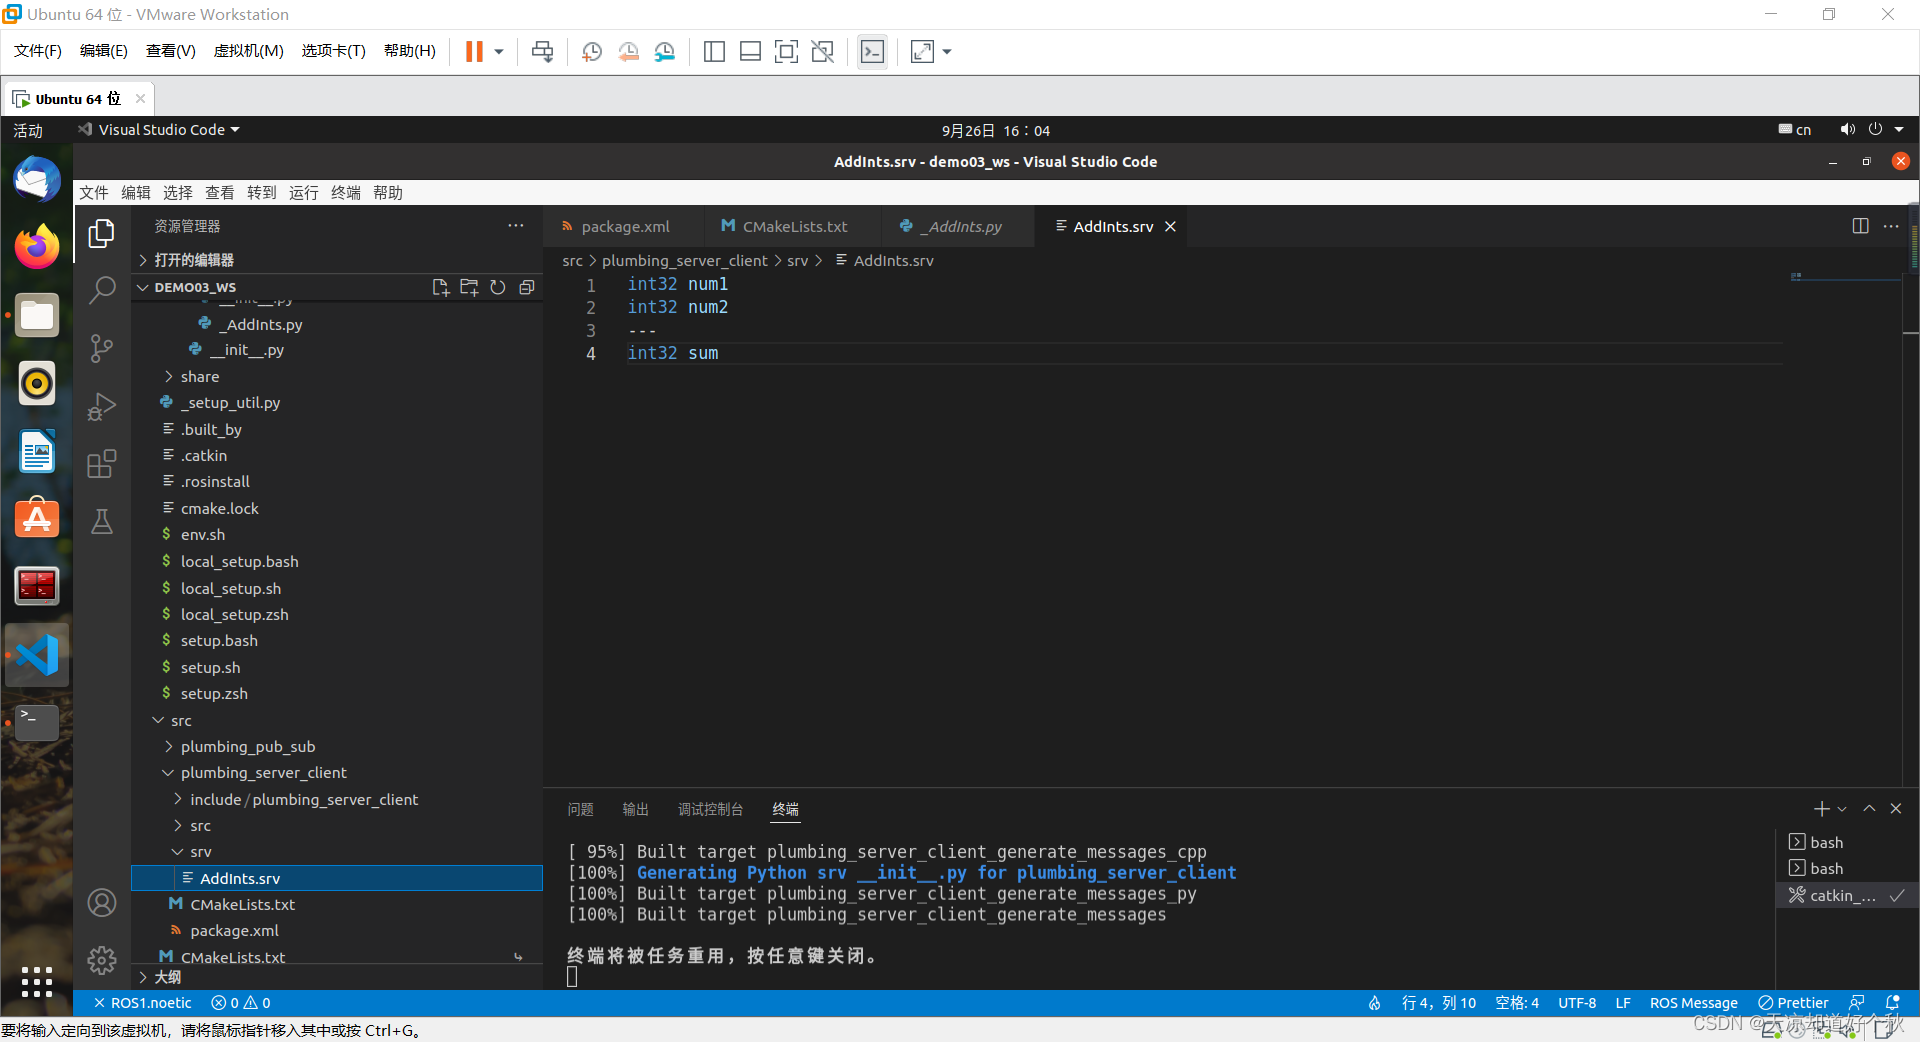Image resolution: width=1920 pixels, height=1042 pixels.
Task: Launch Firefox from Ubuntu dock
Action: click(37, 246)
